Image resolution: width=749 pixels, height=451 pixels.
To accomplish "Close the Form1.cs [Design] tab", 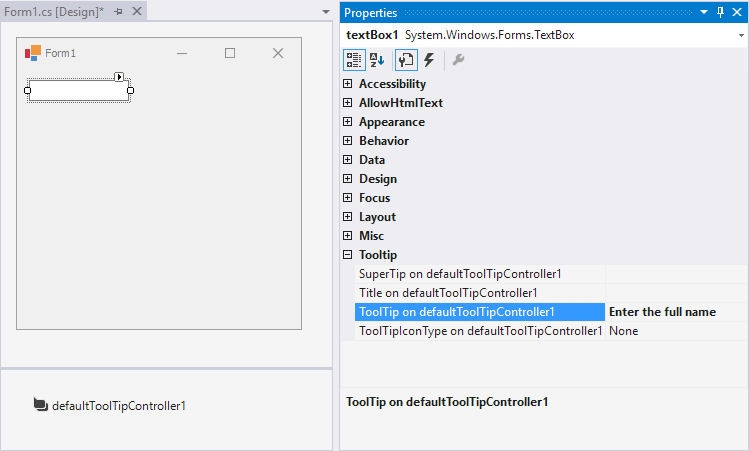I will (136, 11).
